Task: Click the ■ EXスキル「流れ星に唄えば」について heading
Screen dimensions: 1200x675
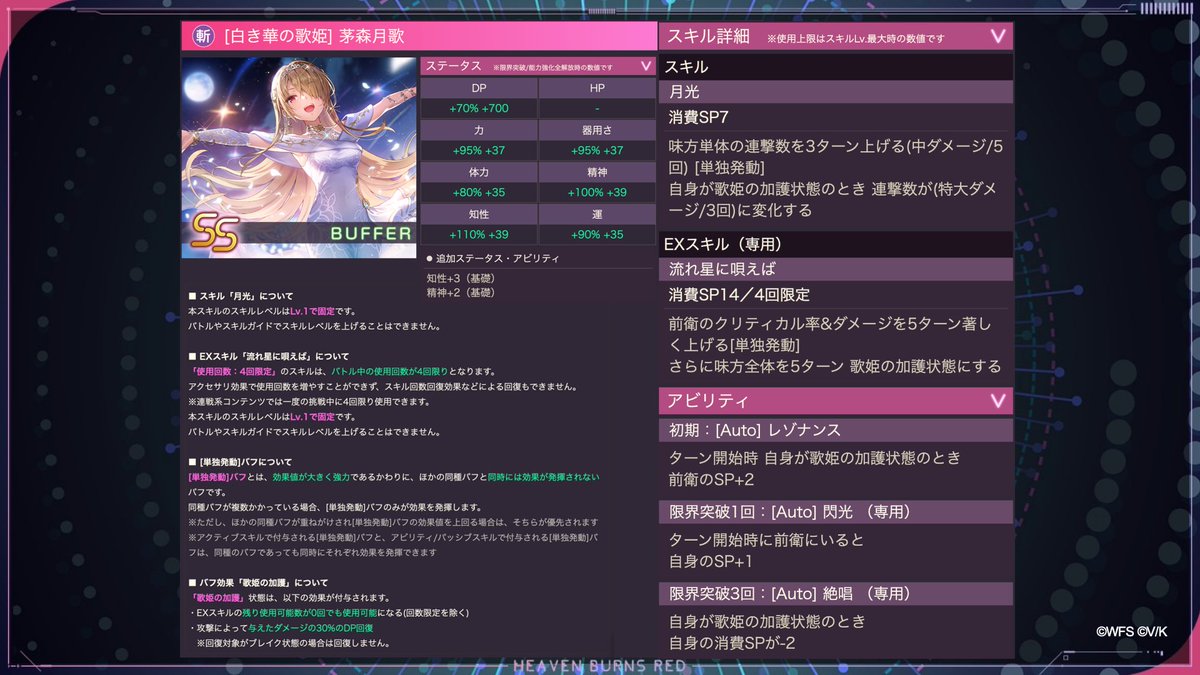Action: pos(269,357)
